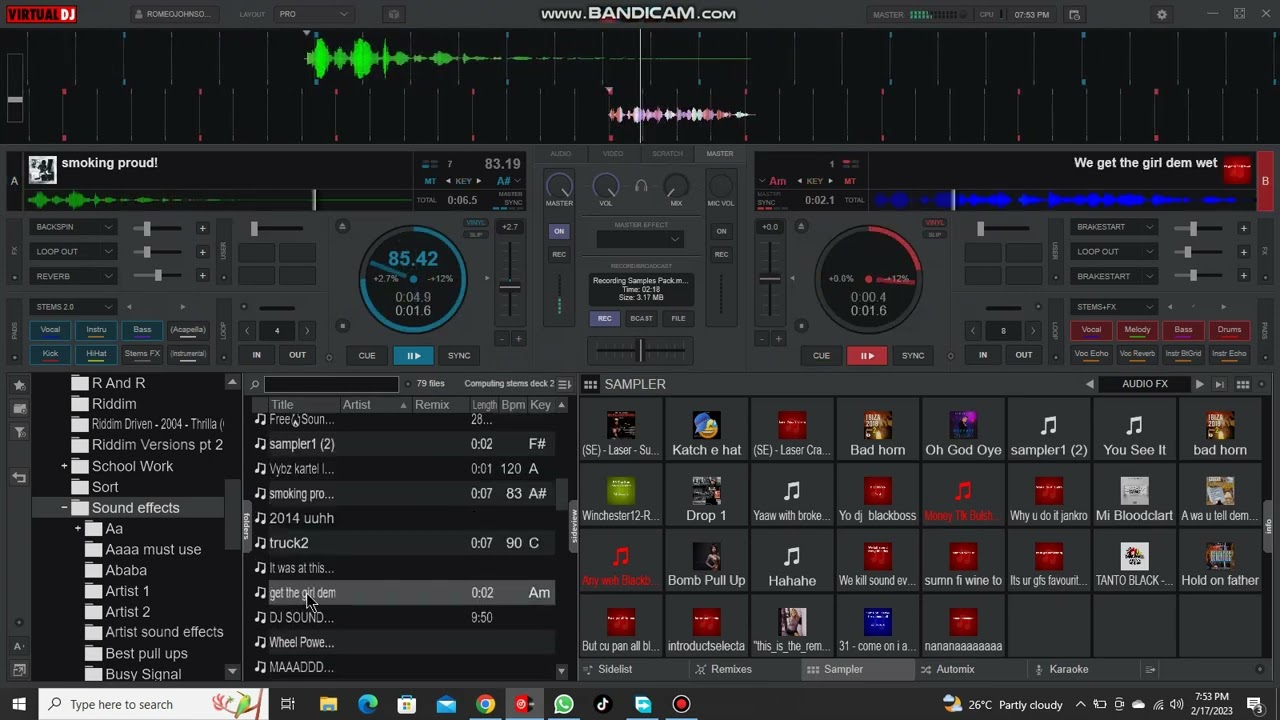Stop left deck with the stop button
Viewport: 1280px width, 720px height.
[342, 325]
